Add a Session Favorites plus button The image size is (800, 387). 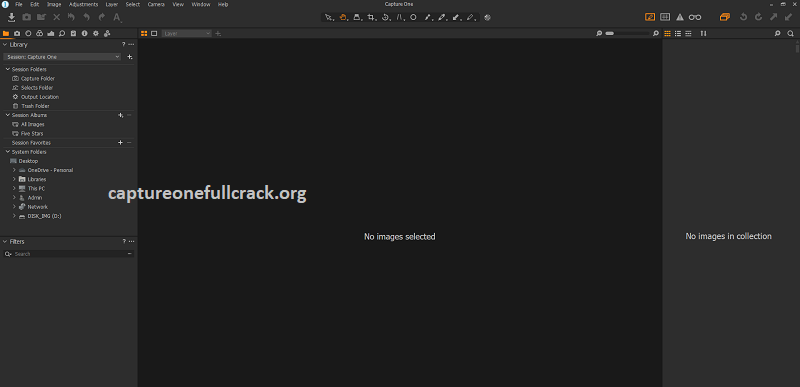pos(120,143)
